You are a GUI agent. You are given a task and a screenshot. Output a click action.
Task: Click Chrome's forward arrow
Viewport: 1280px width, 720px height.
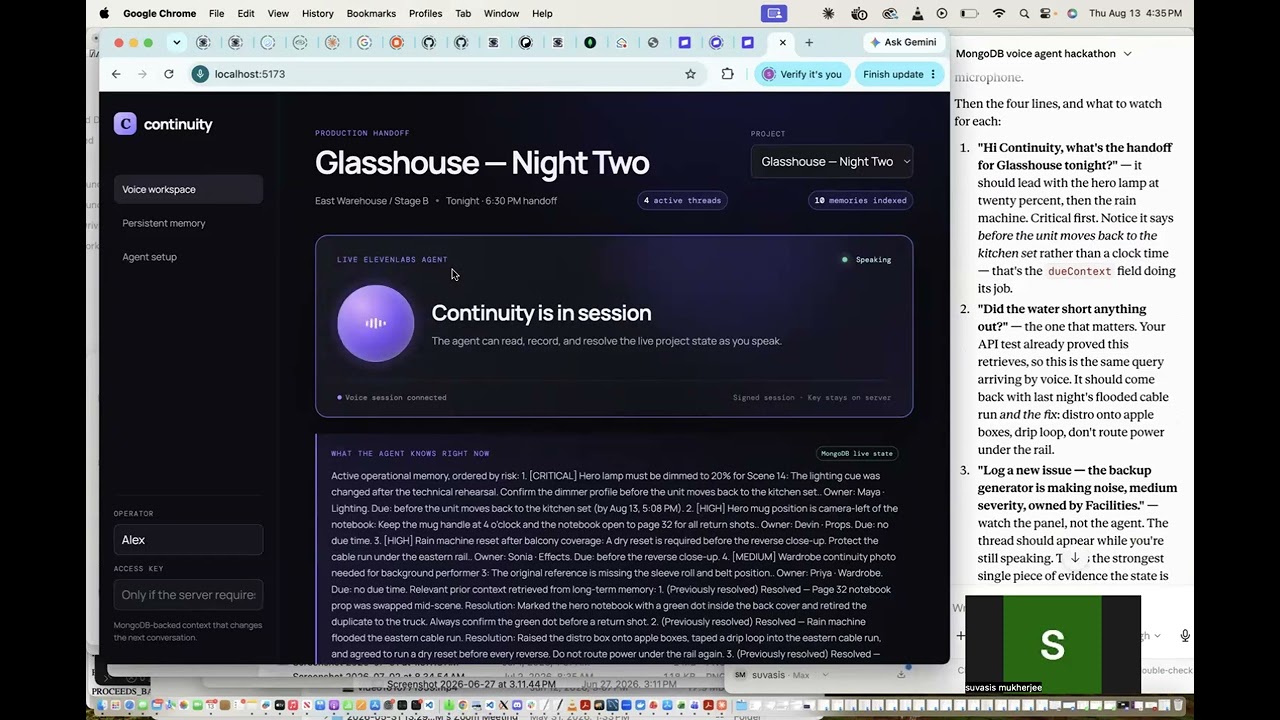coord(142,74)
